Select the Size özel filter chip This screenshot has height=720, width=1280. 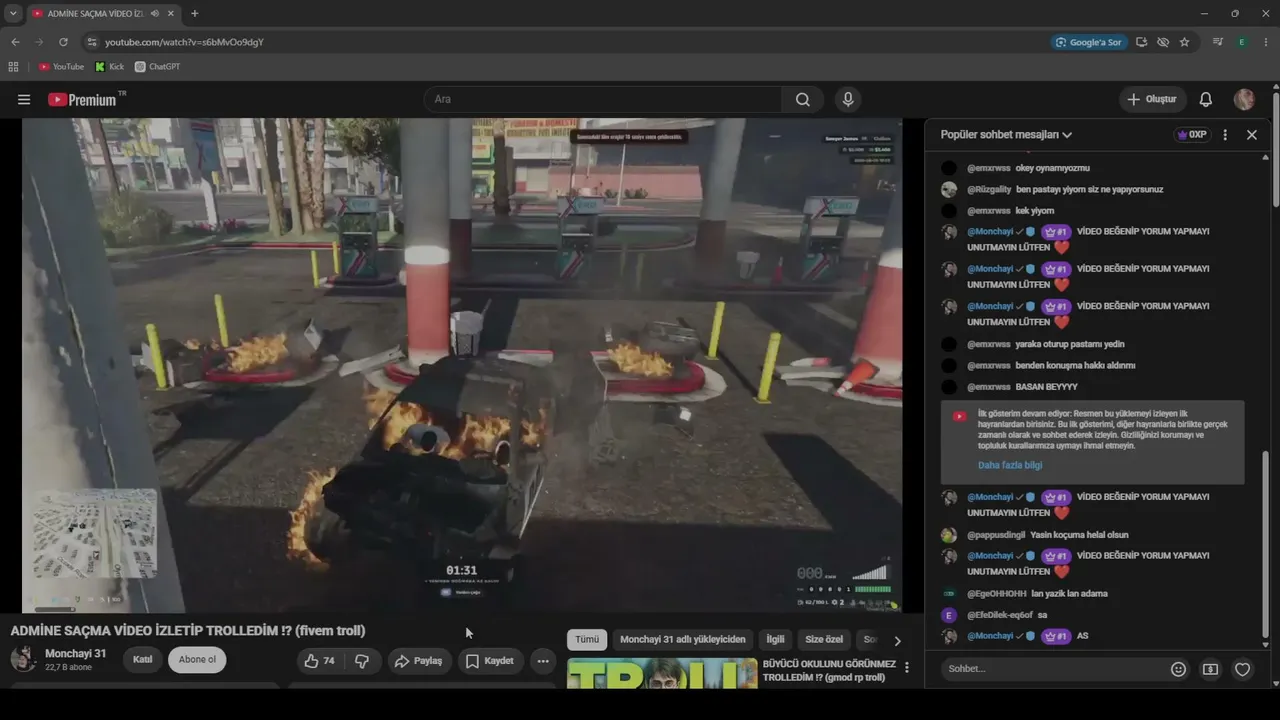click(x=824, y=640)
